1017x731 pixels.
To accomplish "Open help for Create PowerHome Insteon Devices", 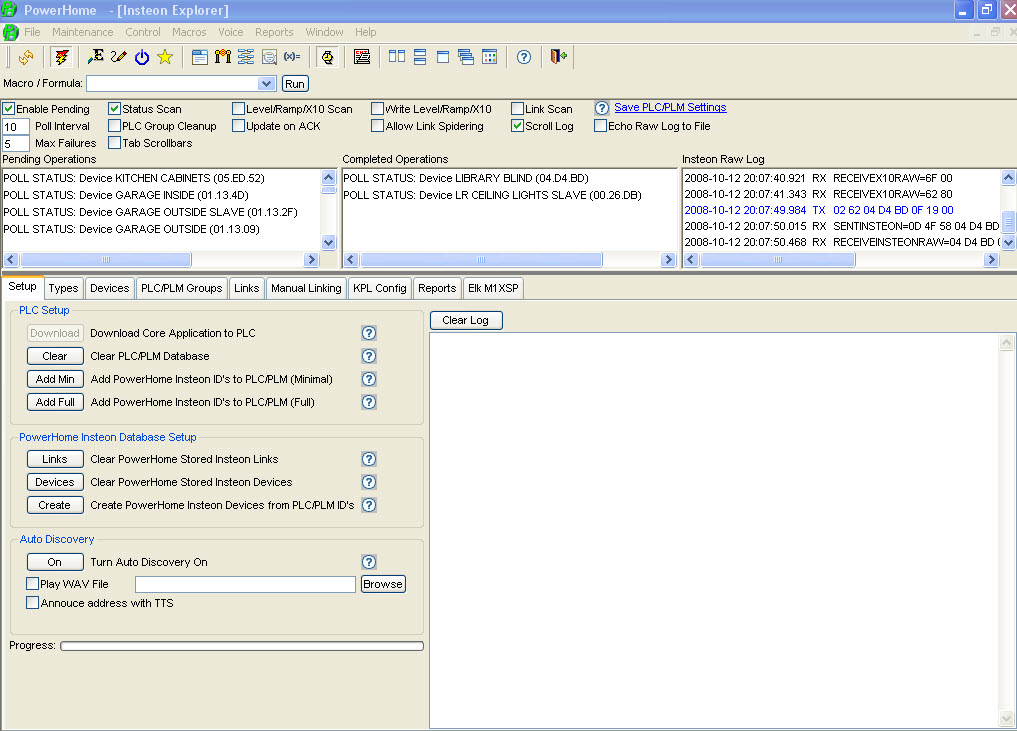I will coord(369,505).
